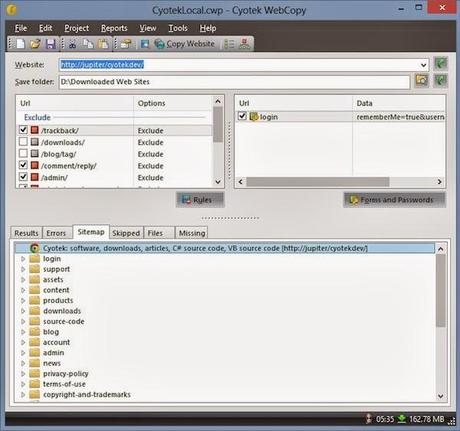Click the login form icon in Url list
Viewport: 460px width, 431px height.
point(254,116)
